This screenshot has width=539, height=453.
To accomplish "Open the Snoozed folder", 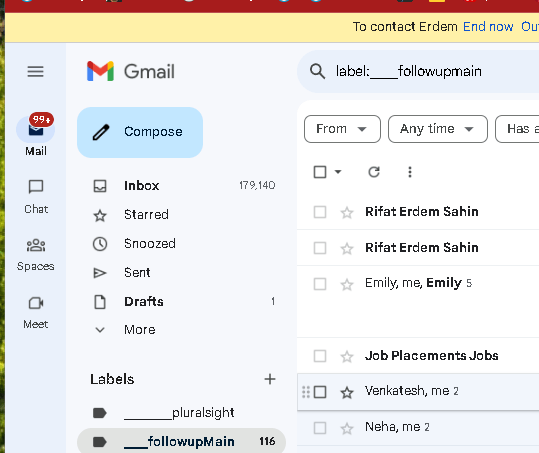I will (x=182, y=244).
